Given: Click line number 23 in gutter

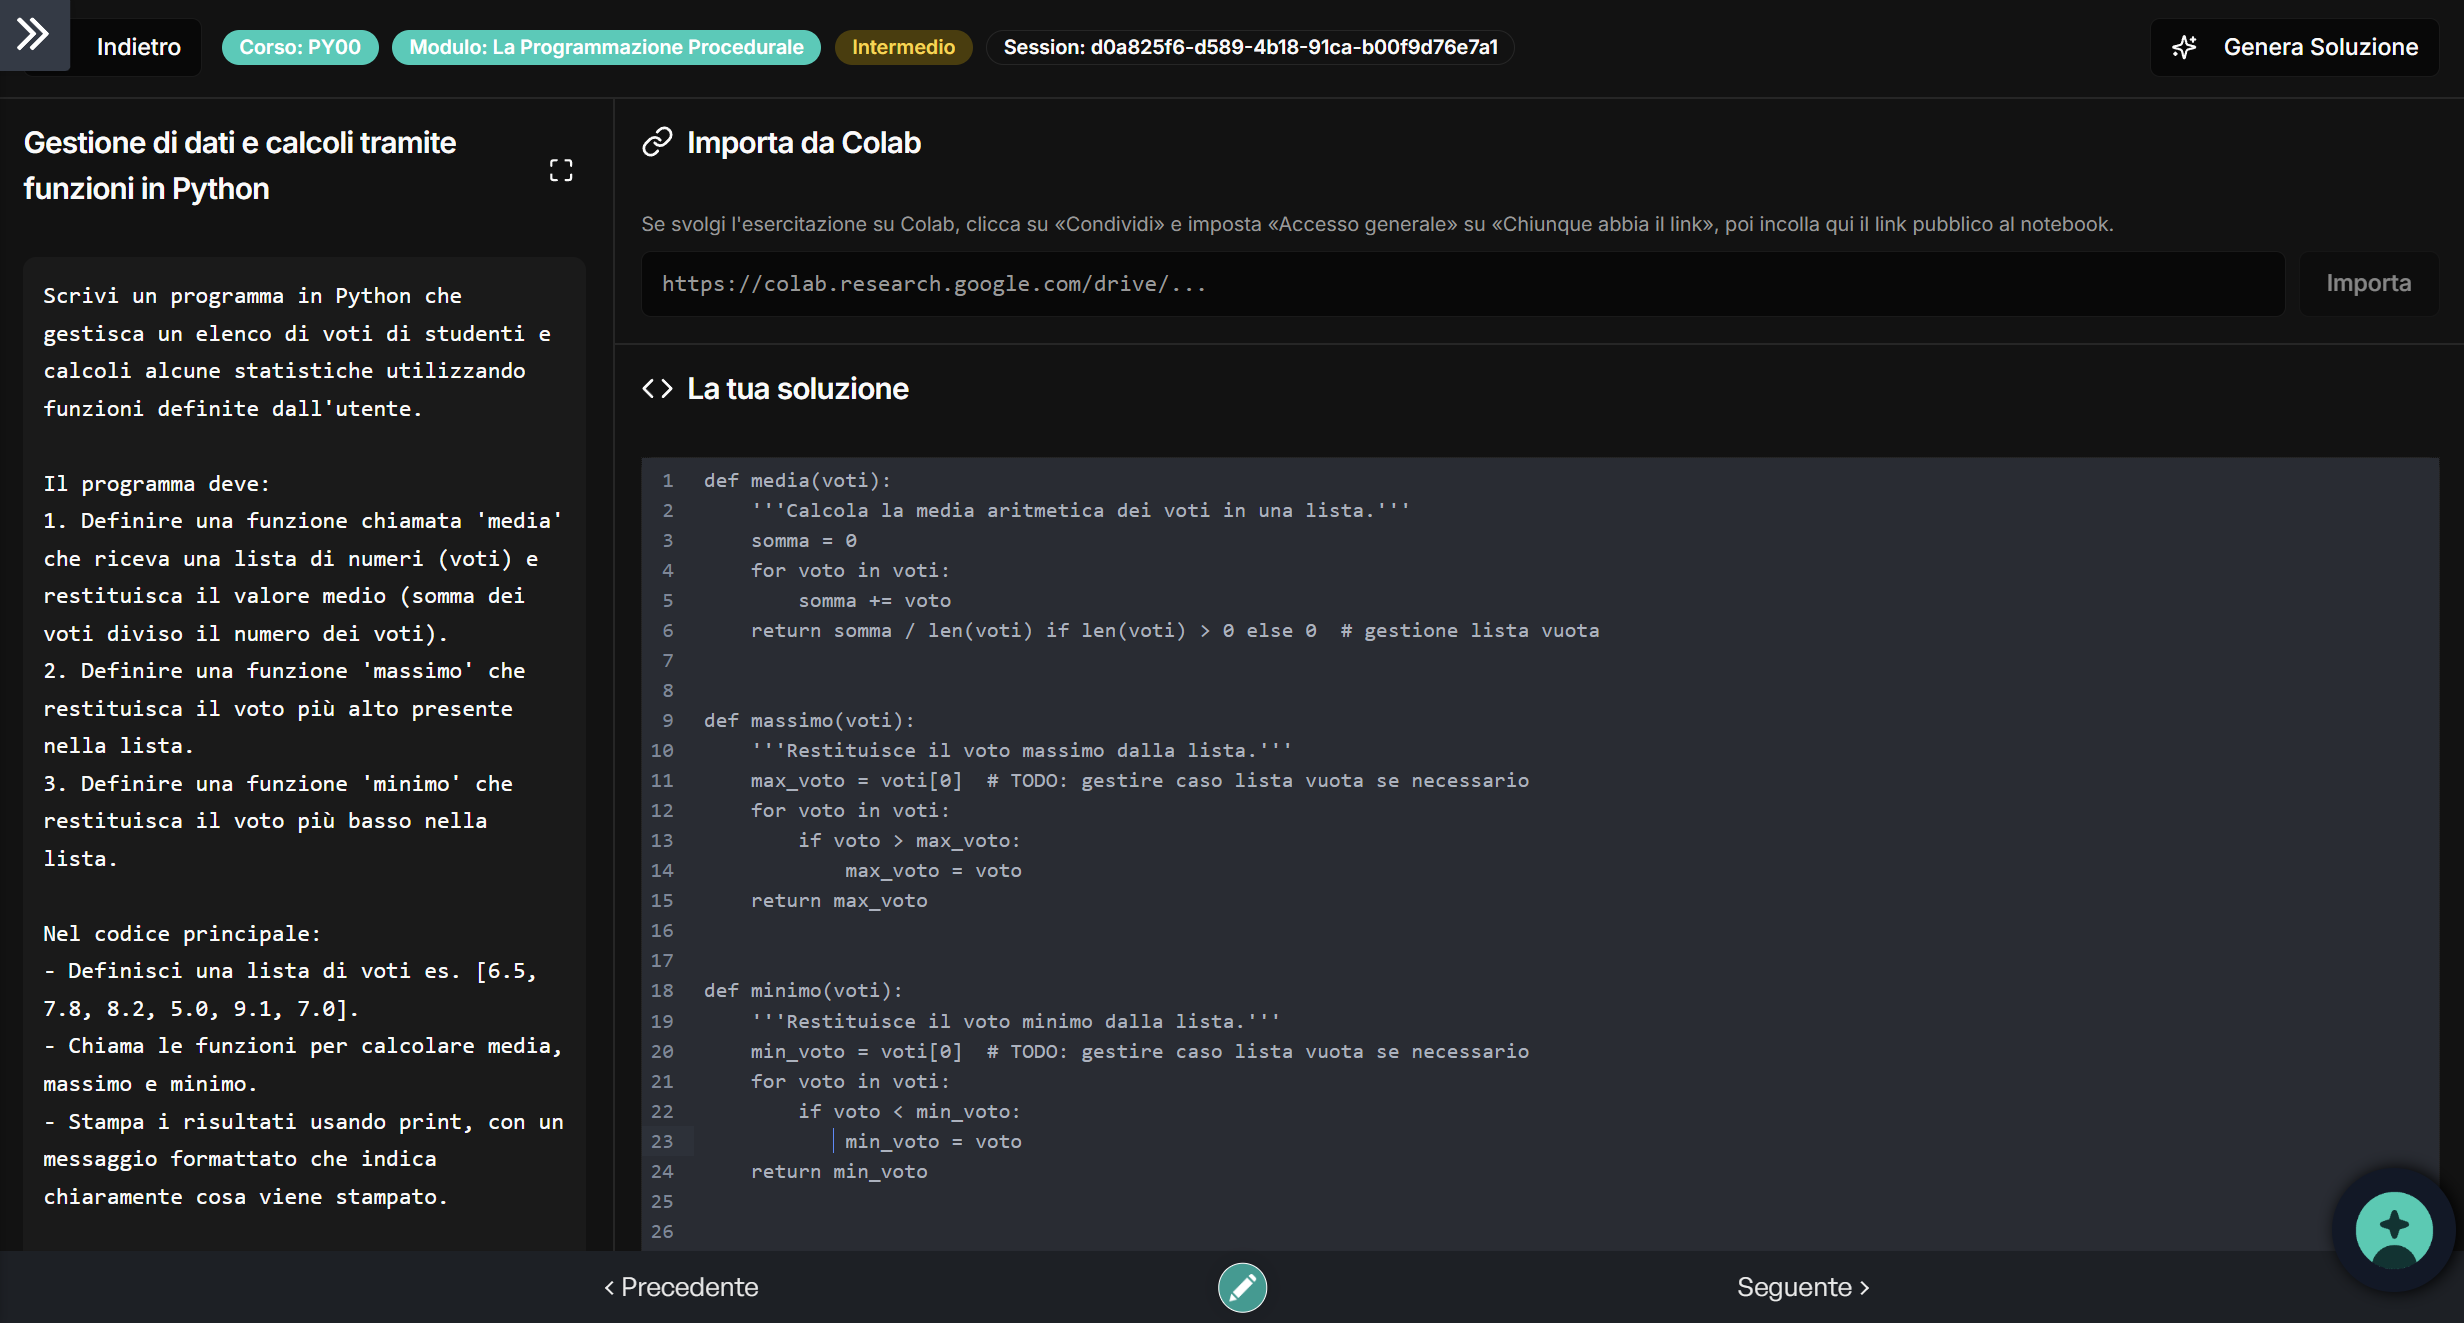Looking at the screenshot, I should coord(662,1142).
